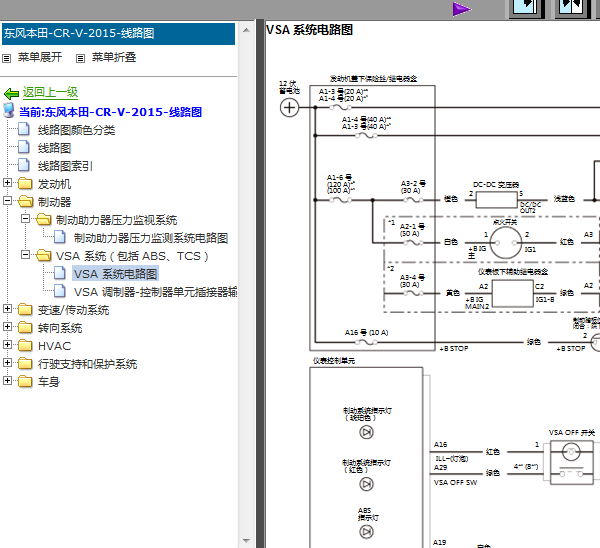The width and height of the screenshot is (600, 548).
Task: Expand the 转向系统 tree node
Action: (7, 326)
